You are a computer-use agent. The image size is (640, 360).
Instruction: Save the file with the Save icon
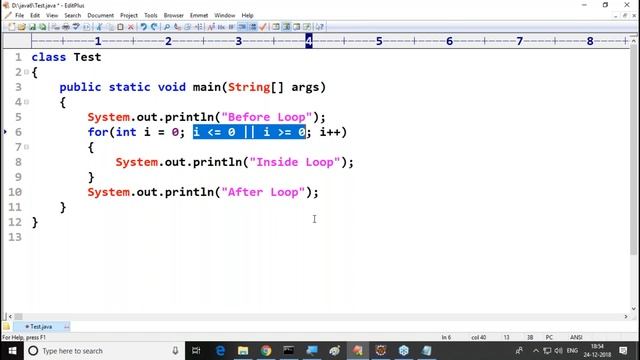pyautogui.click(x=32, y=27)
